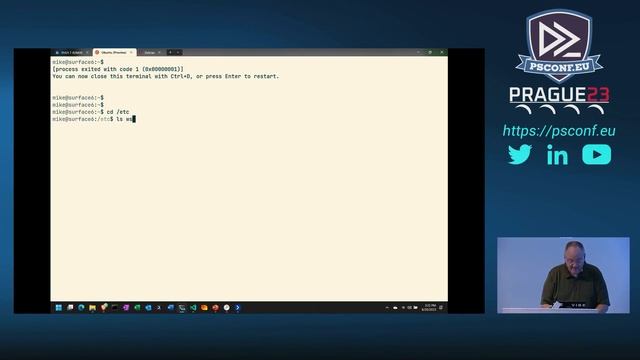Minimize the terminal window
The image size is (640, 360).
(418, 52)
